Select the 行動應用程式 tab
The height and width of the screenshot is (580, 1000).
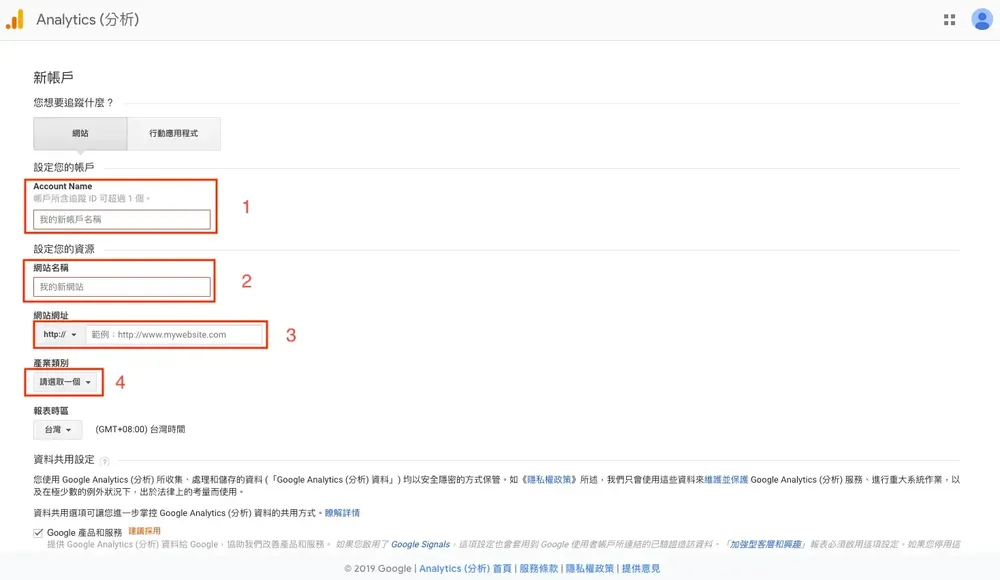(173, 133)
